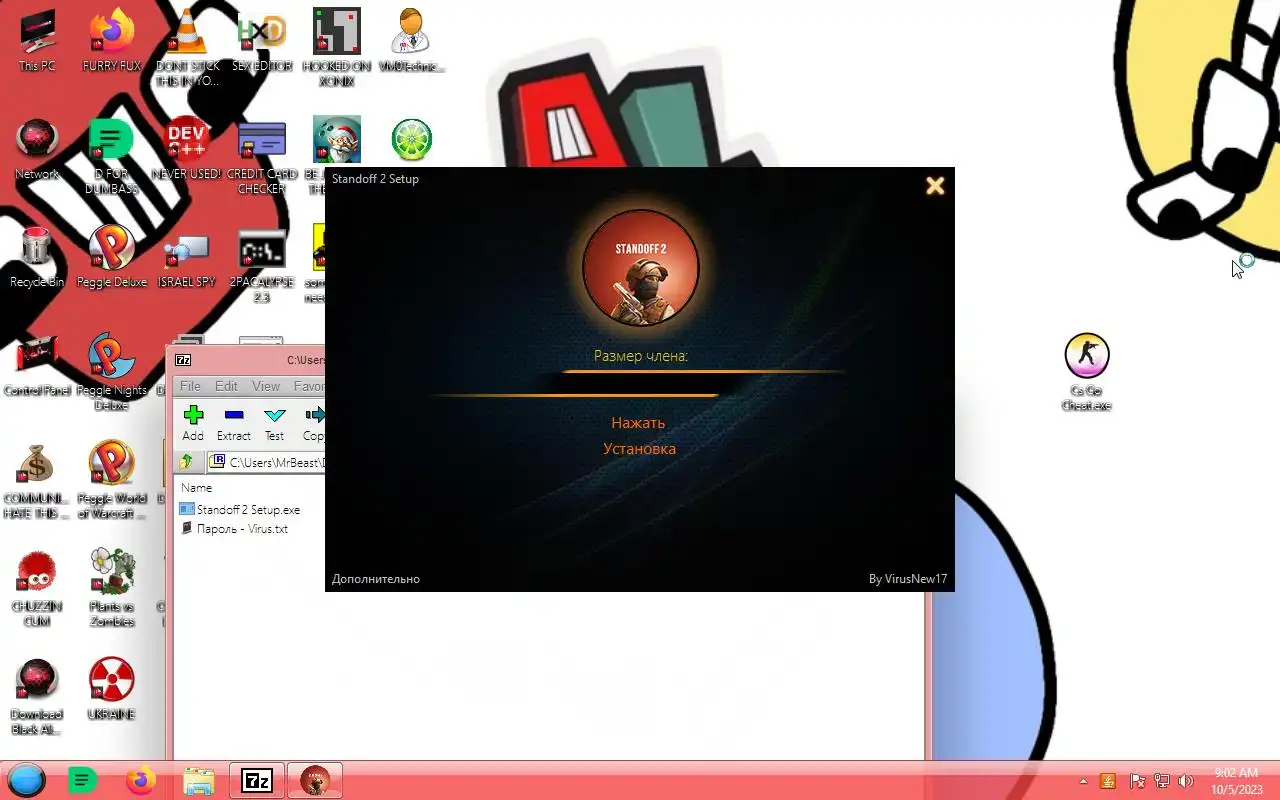Open the SEX EDITOR HxD shortcut
Viewport: 1280px width, 800px height.
[262, 41]
